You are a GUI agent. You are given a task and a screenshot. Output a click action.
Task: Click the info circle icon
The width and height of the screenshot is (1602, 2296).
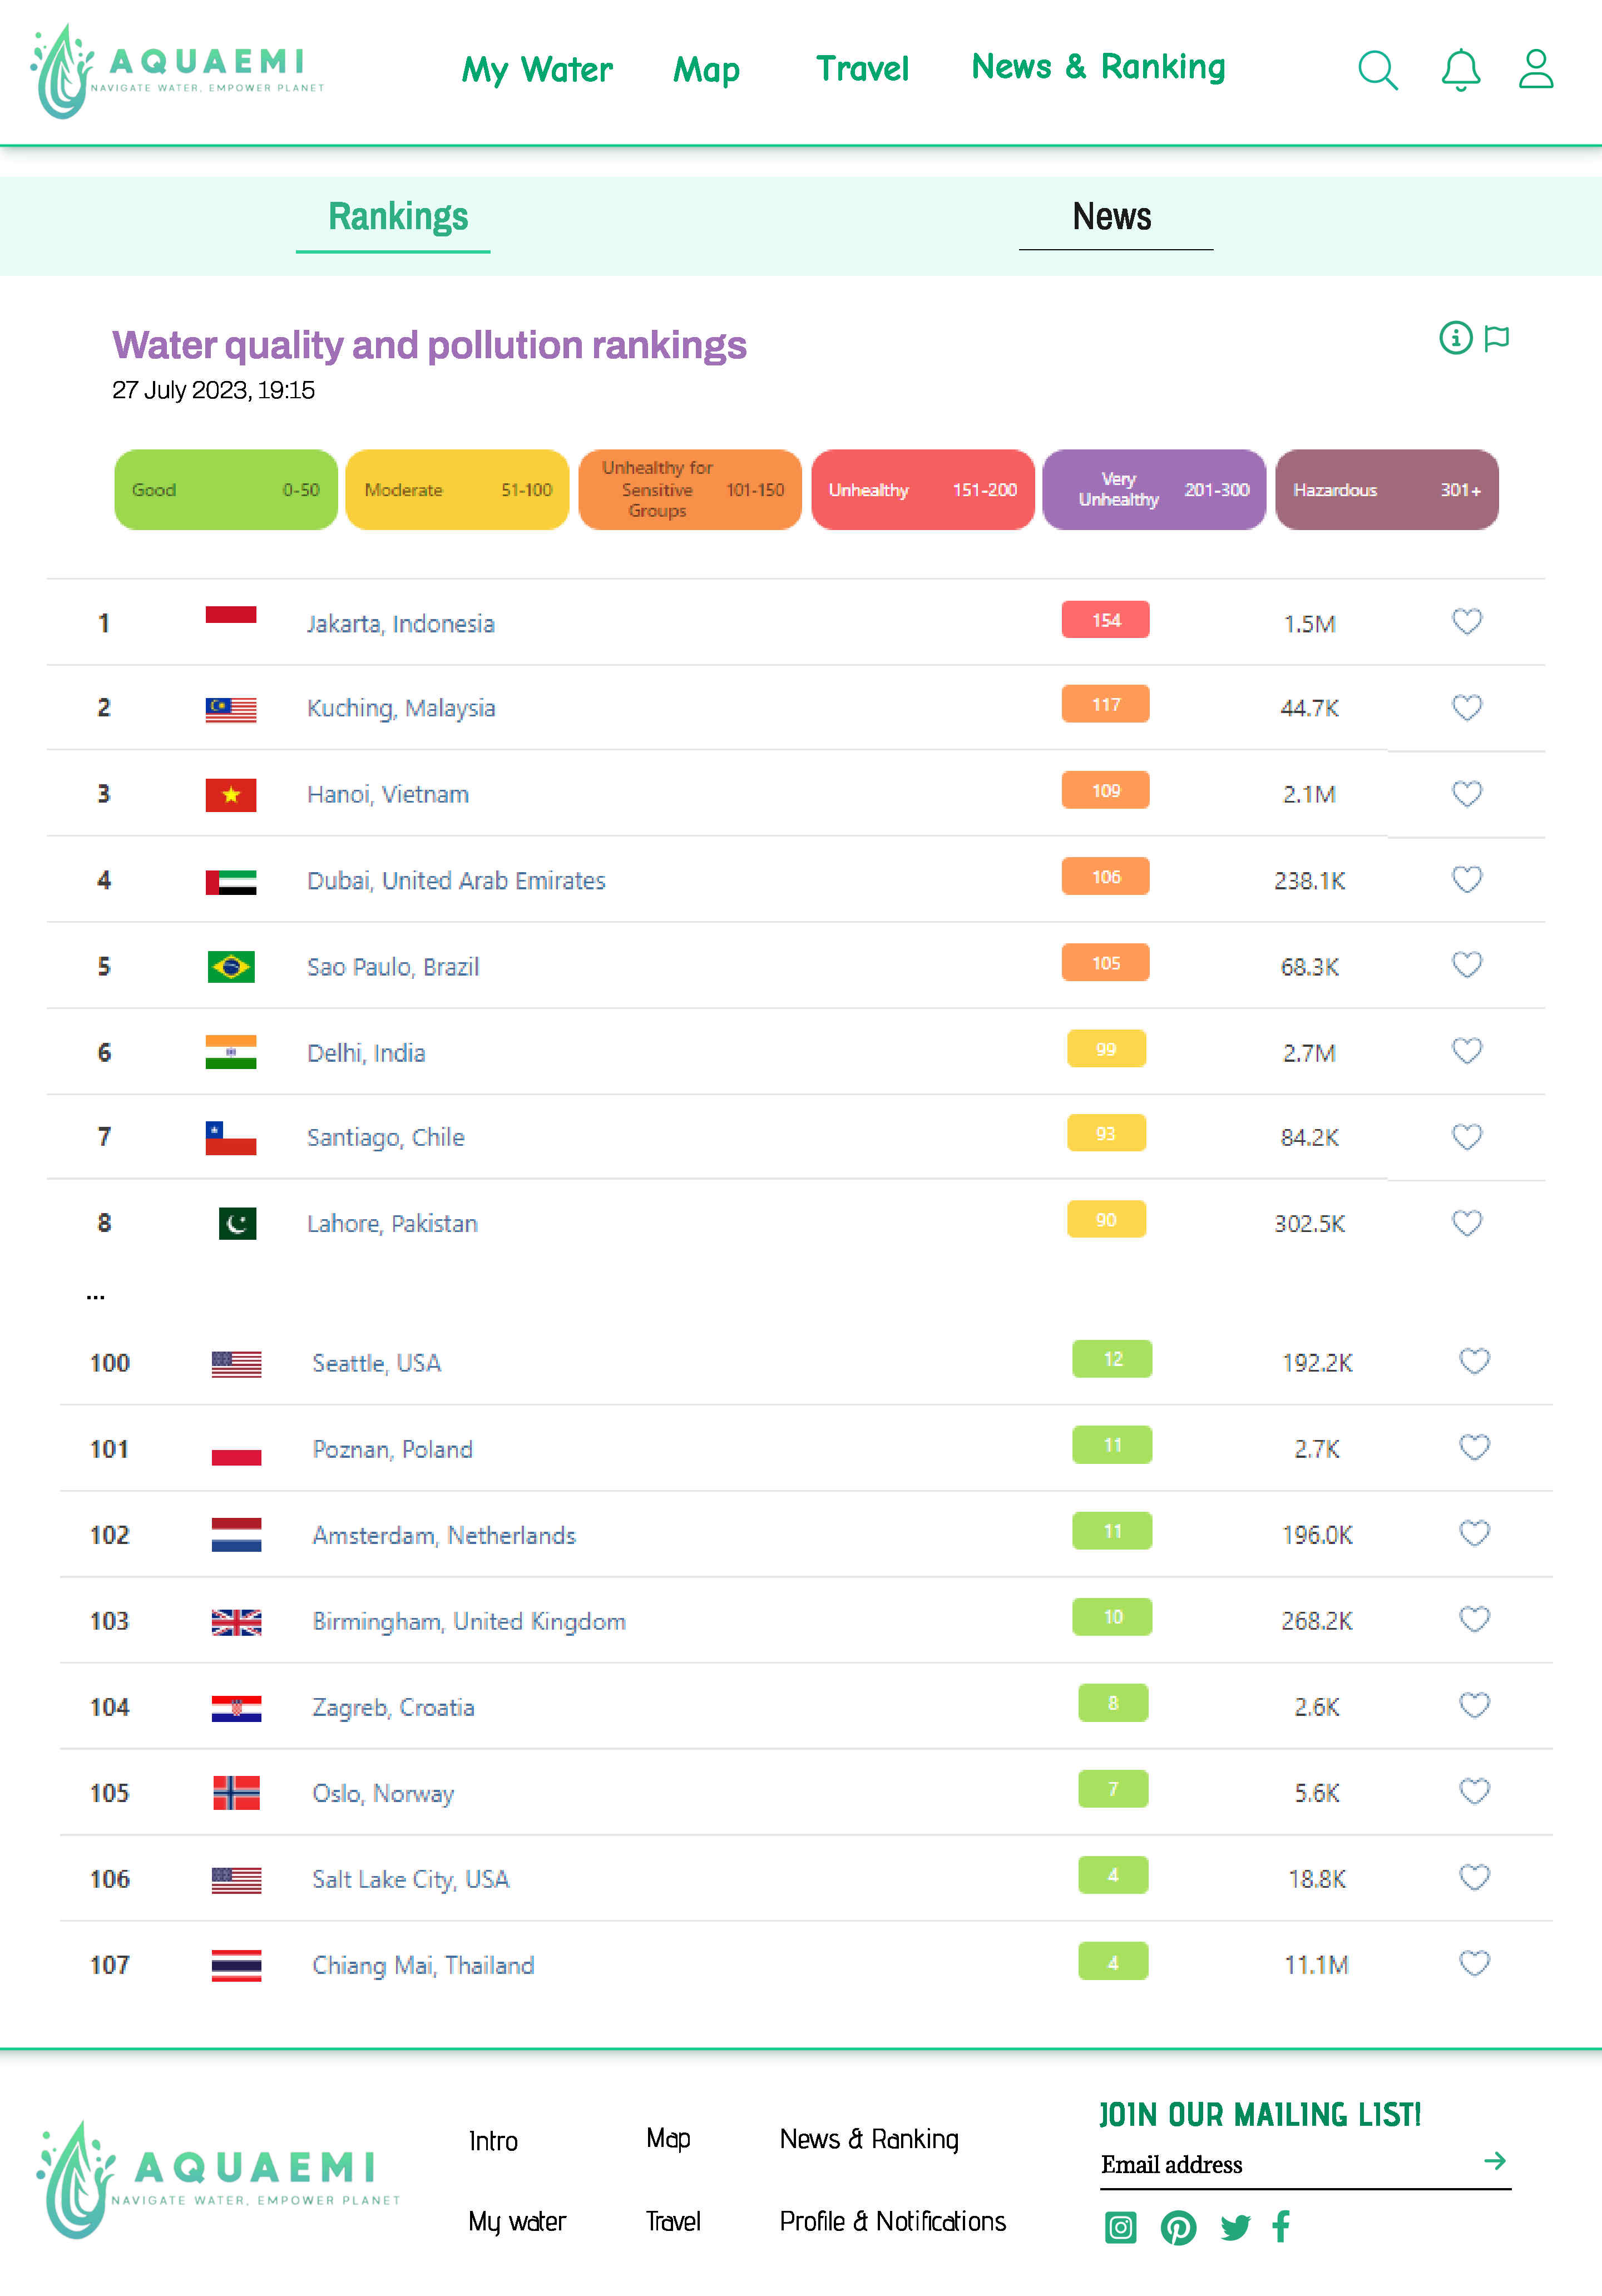(1455, 338)
